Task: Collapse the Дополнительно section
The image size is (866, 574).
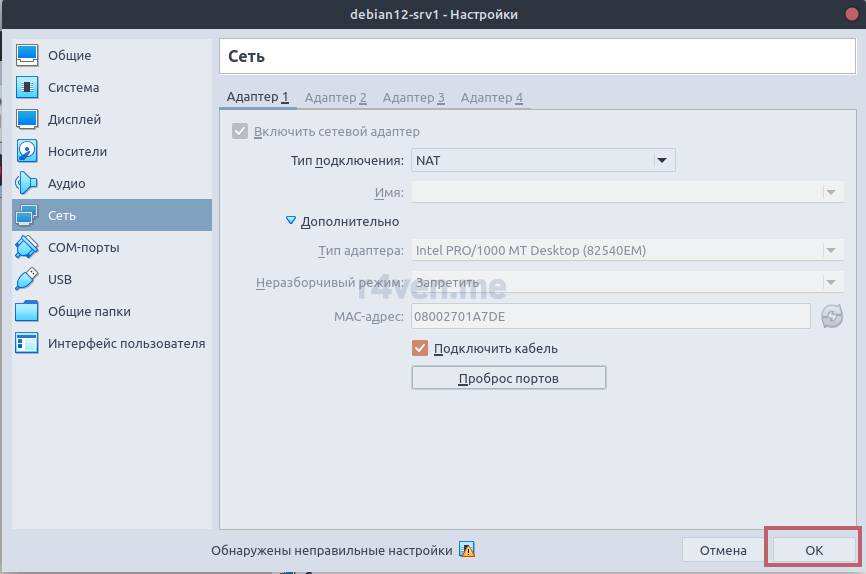Action: (x=291, y=222)
